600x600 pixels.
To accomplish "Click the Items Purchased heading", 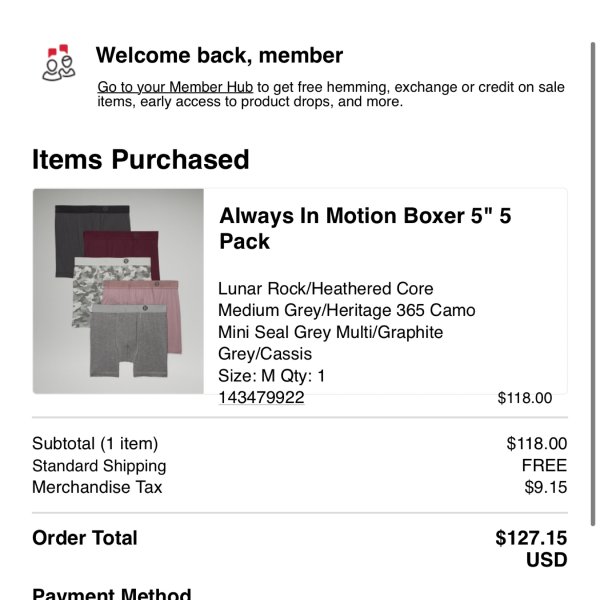I will 141,159.
